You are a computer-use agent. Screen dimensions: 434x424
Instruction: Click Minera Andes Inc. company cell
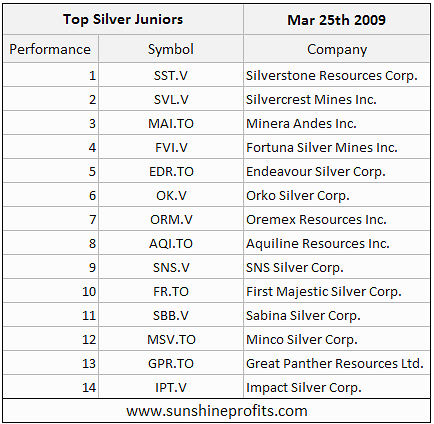[337, 123]
